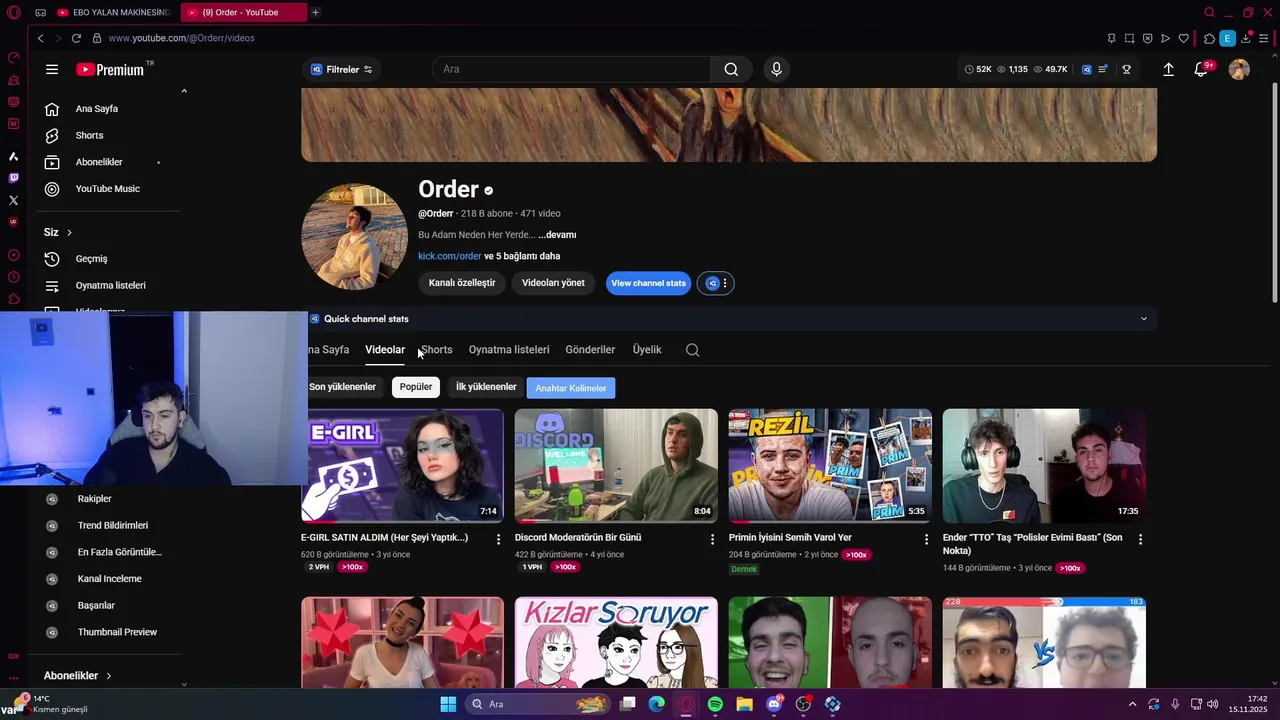Switch to Oynatma listeleri channel tab

click(x=509, y=350)
